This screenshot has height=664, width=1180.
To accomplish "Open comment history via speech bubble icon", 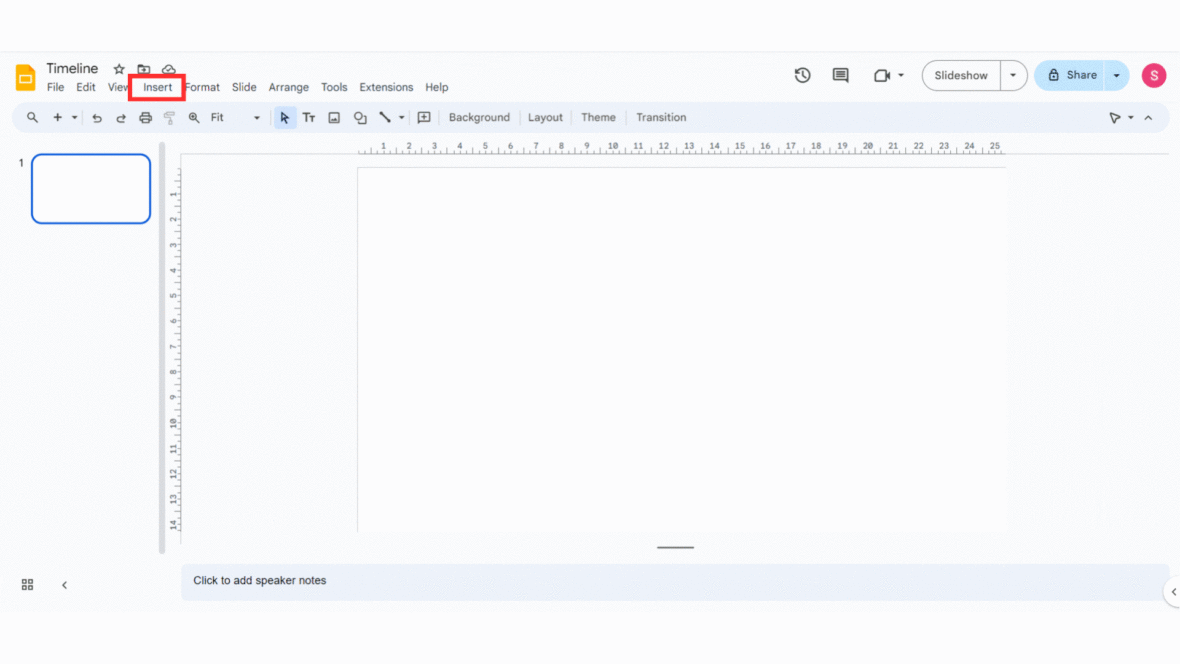I will pos(840,75).
